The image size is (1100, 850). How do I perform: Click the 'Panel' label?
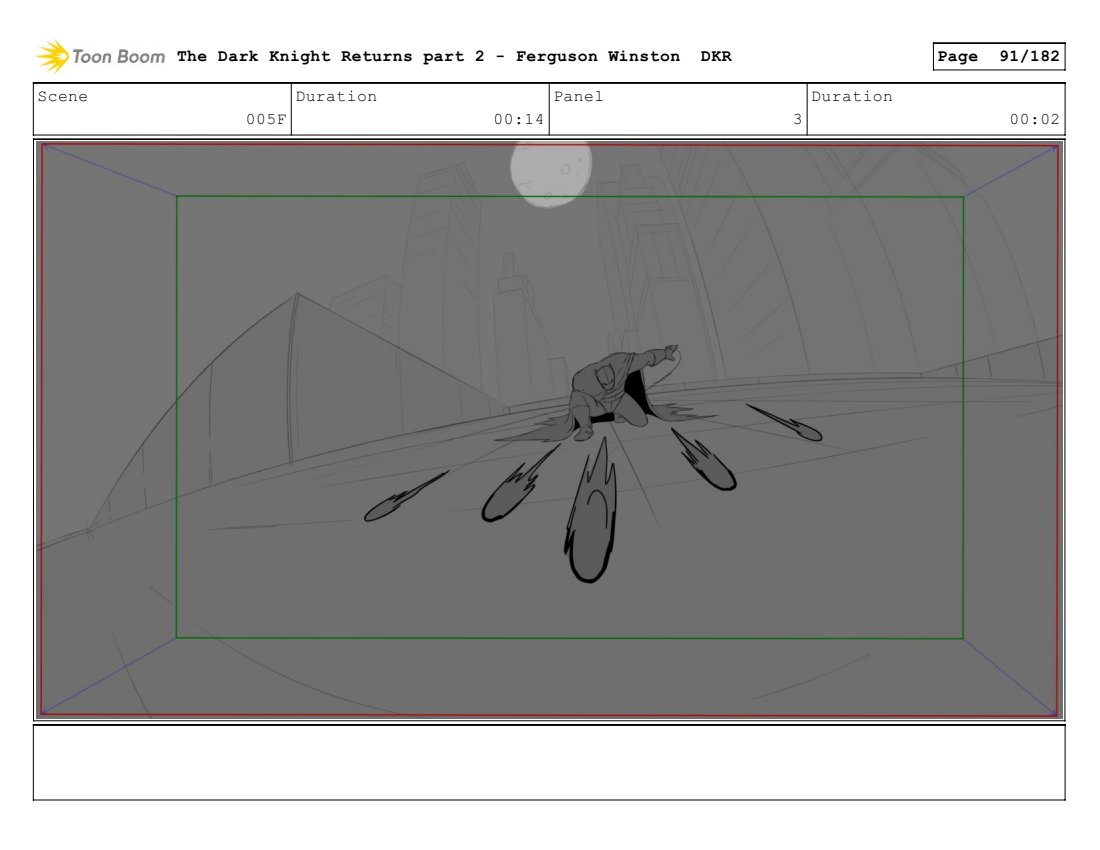tap(578, 96)
